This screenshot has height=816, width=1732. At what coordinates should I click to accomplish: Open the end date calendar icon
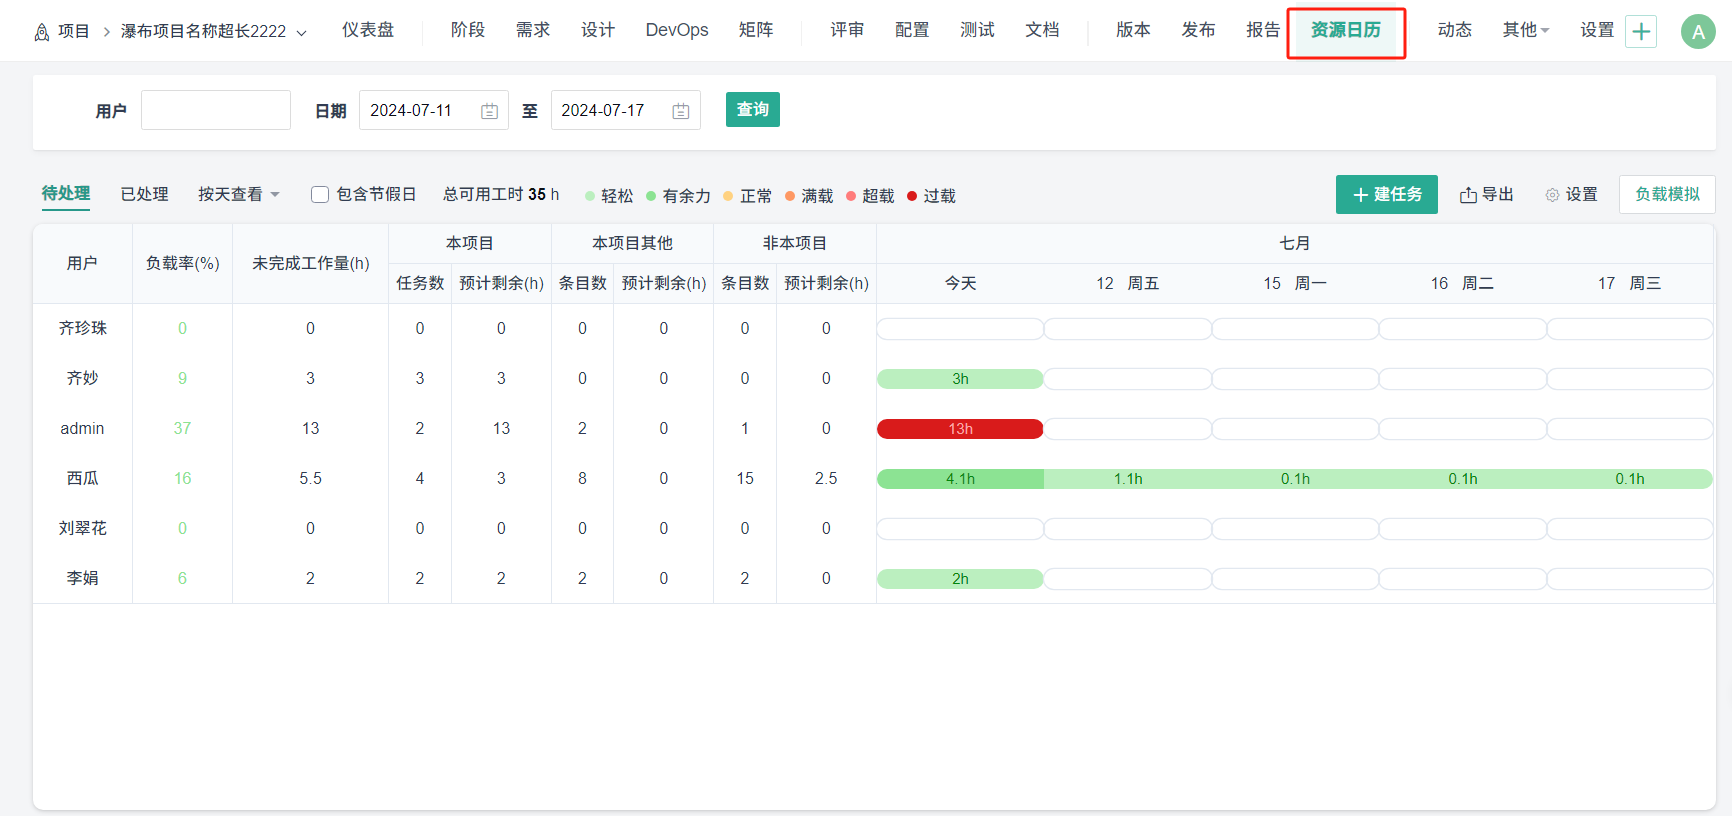681,111
